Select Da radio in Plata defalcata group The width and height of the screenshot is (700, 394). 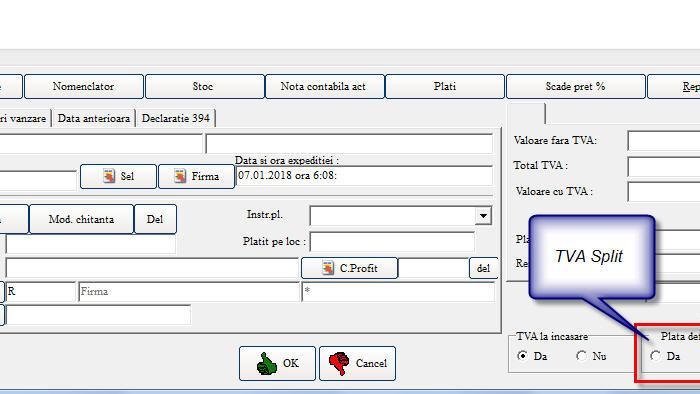655,356
